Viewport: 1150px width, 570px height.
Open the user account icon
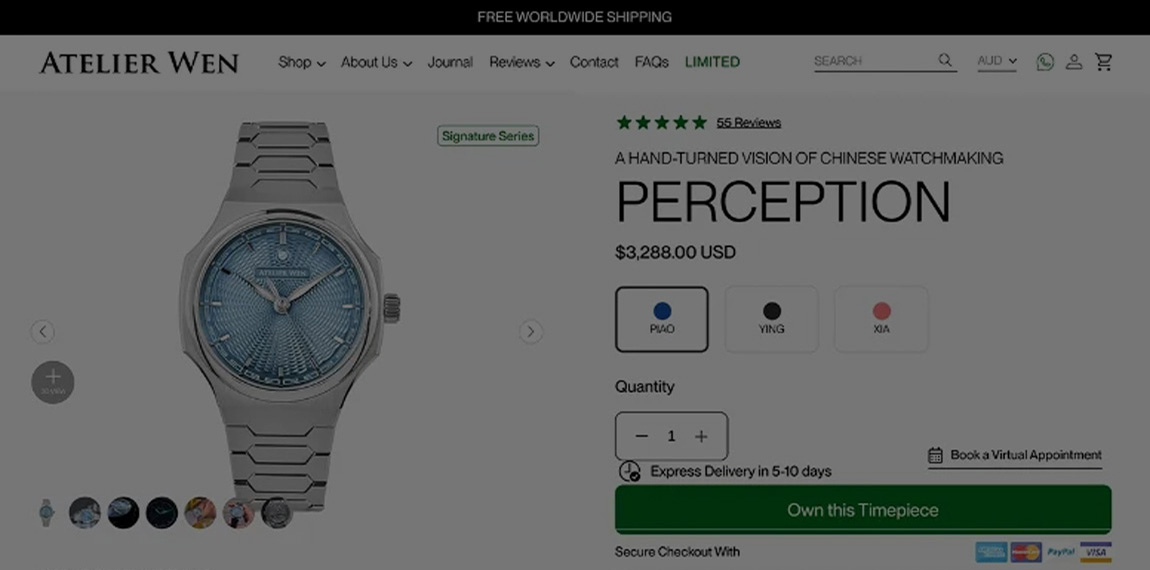(1074, 62)
